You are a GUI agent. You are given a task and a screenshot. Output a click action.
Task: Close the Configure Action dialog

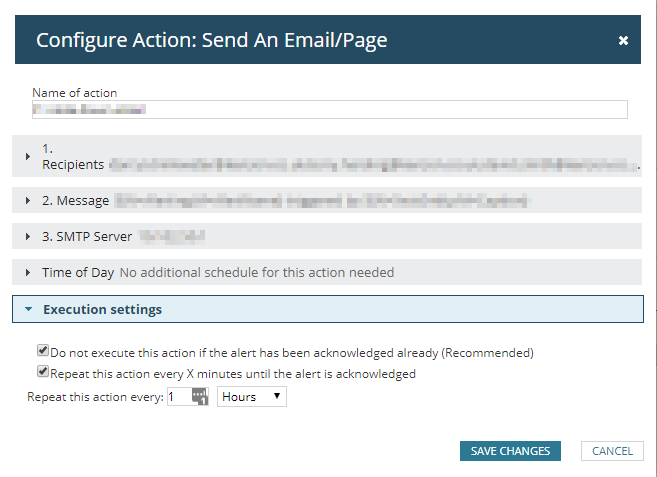623,41
